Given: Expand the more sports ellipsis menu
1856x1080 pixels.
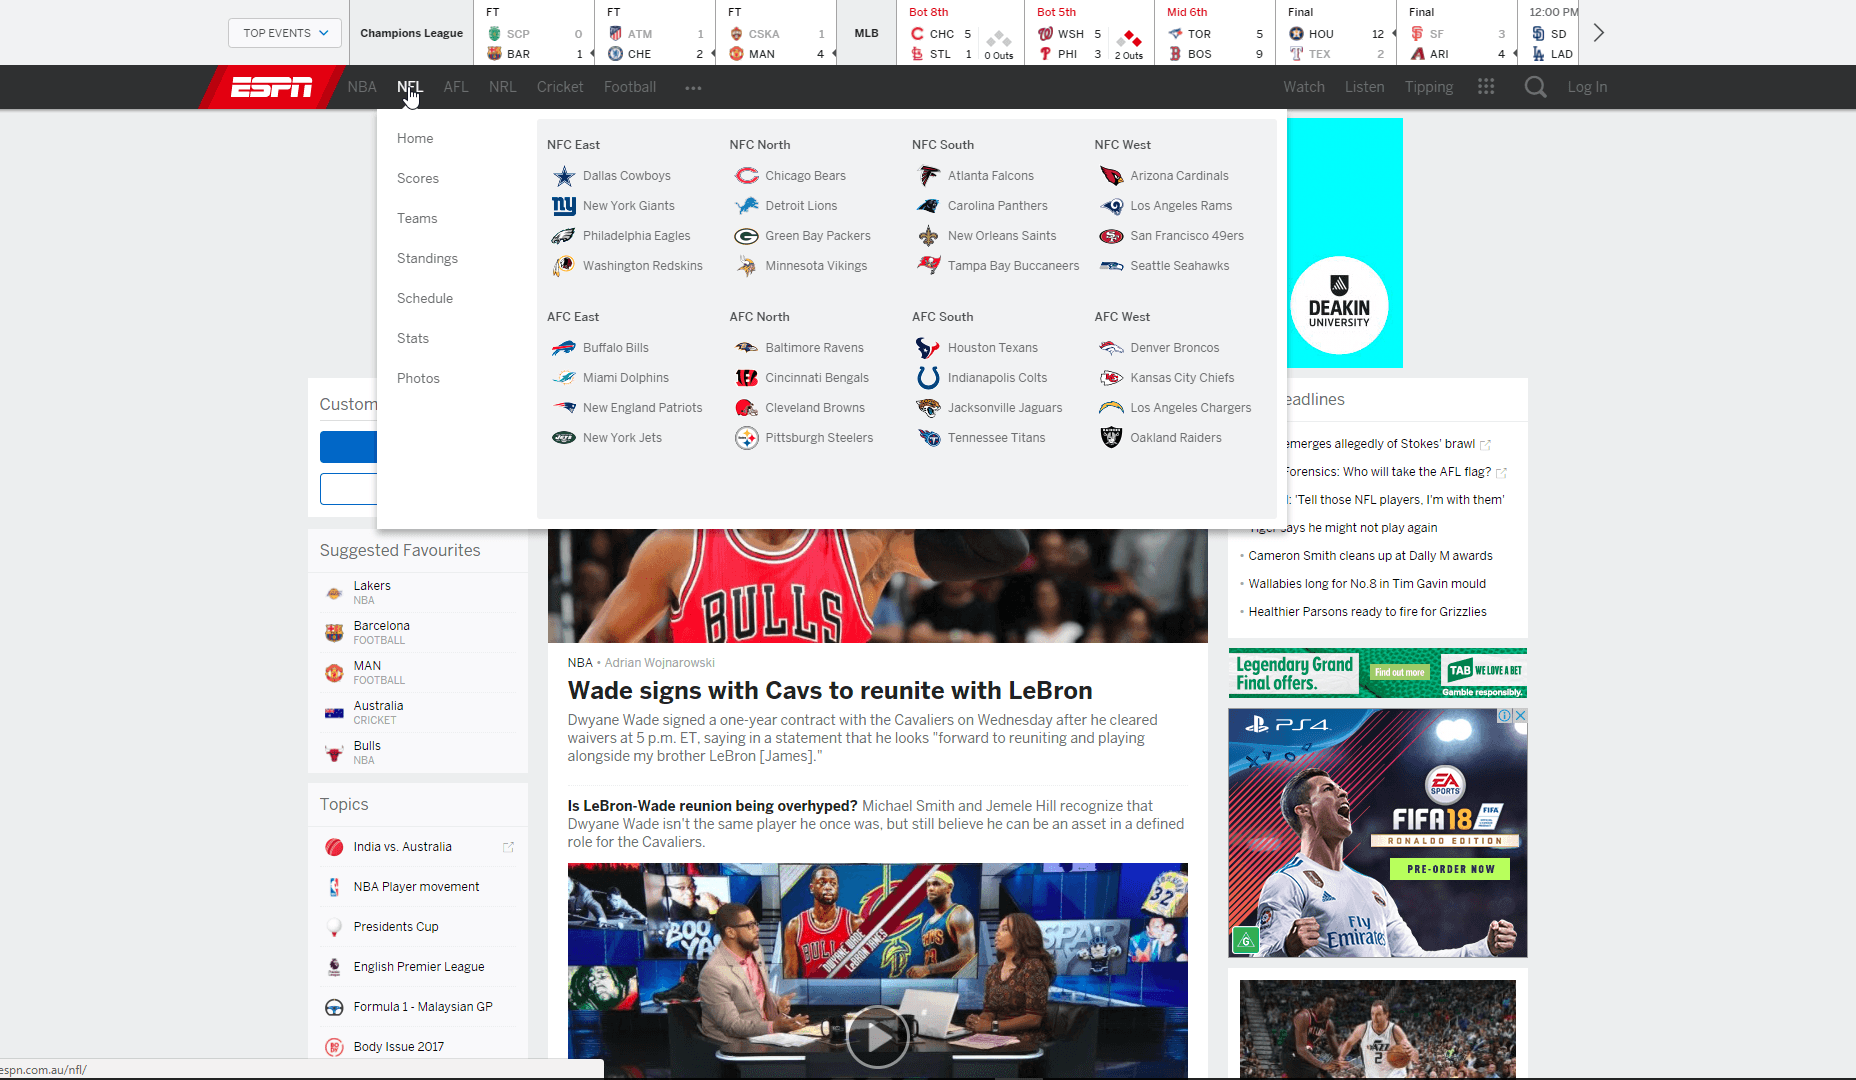Looking at the screenshot, I should (x=693, y=88).
